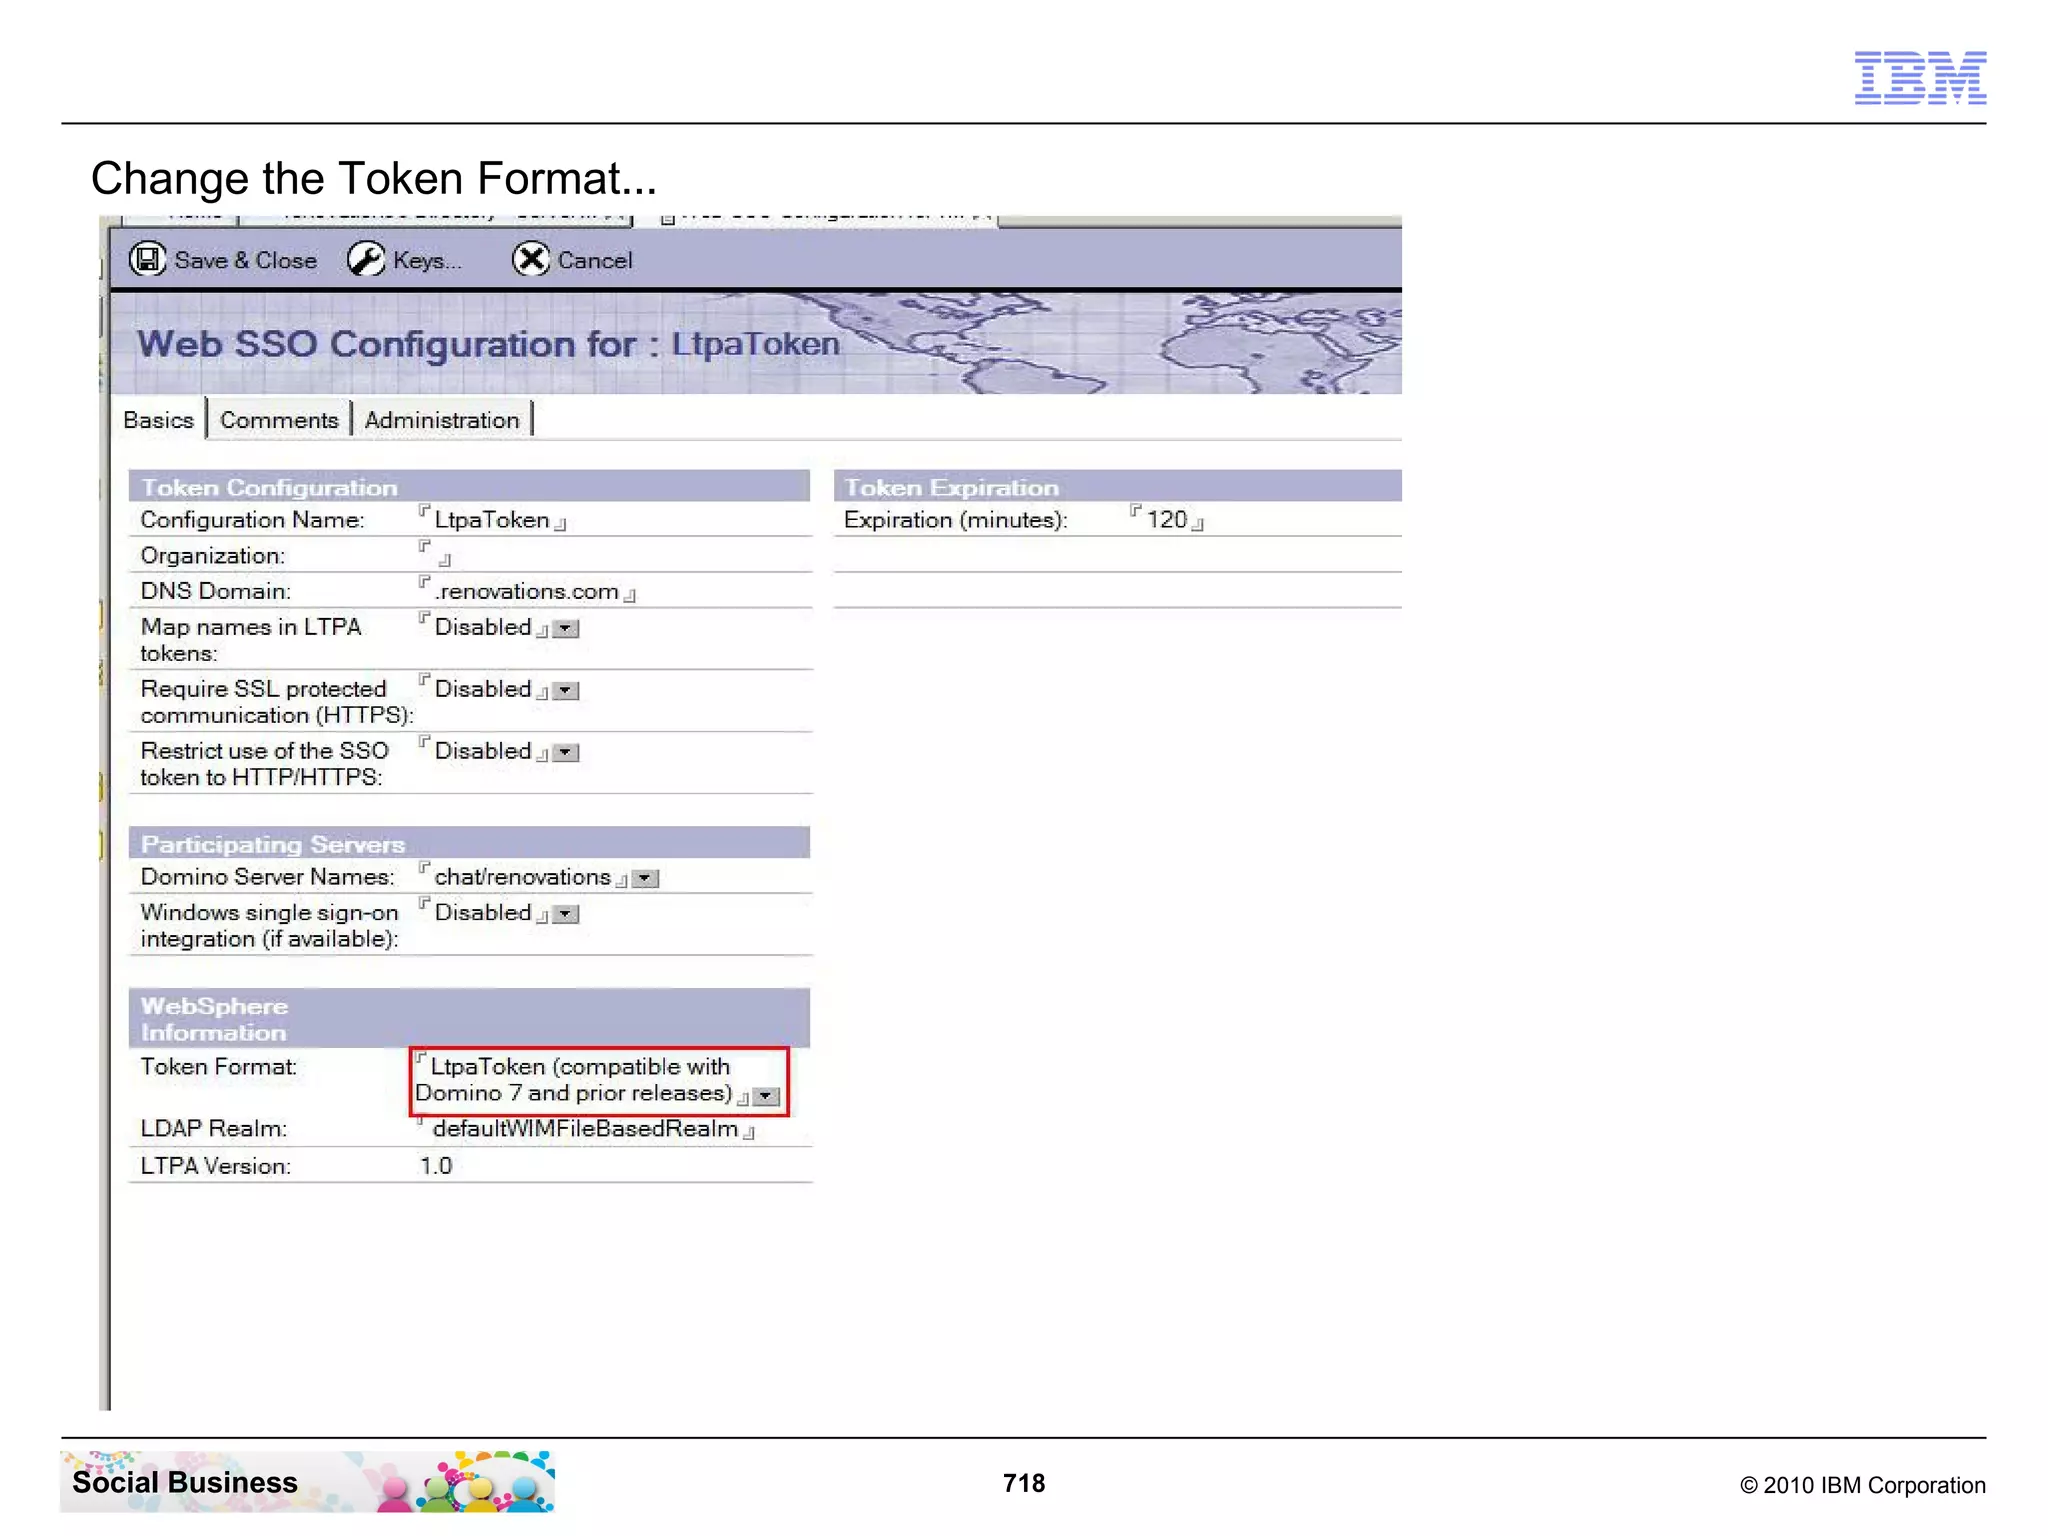Open Map names in LTPA tokens dropdown
The height and width of the screenshot is (1536, 2048).
[x=566, y=629]
